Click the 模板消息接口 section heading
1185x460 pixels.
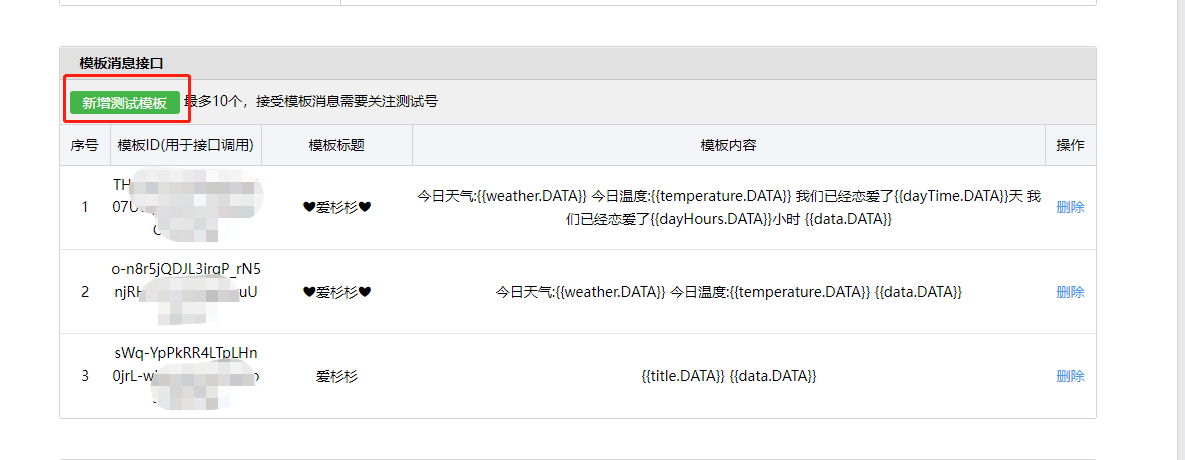click(x=121, y=63)
